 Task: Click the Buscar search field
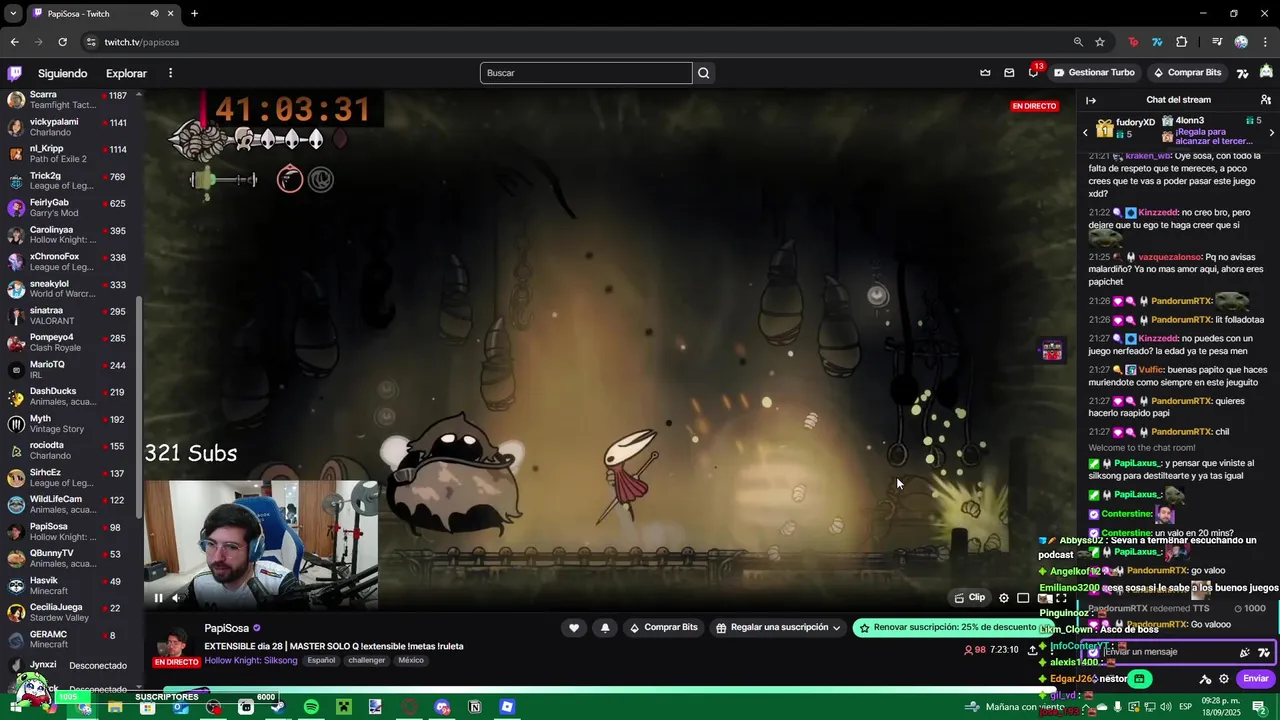coord(586,73)
